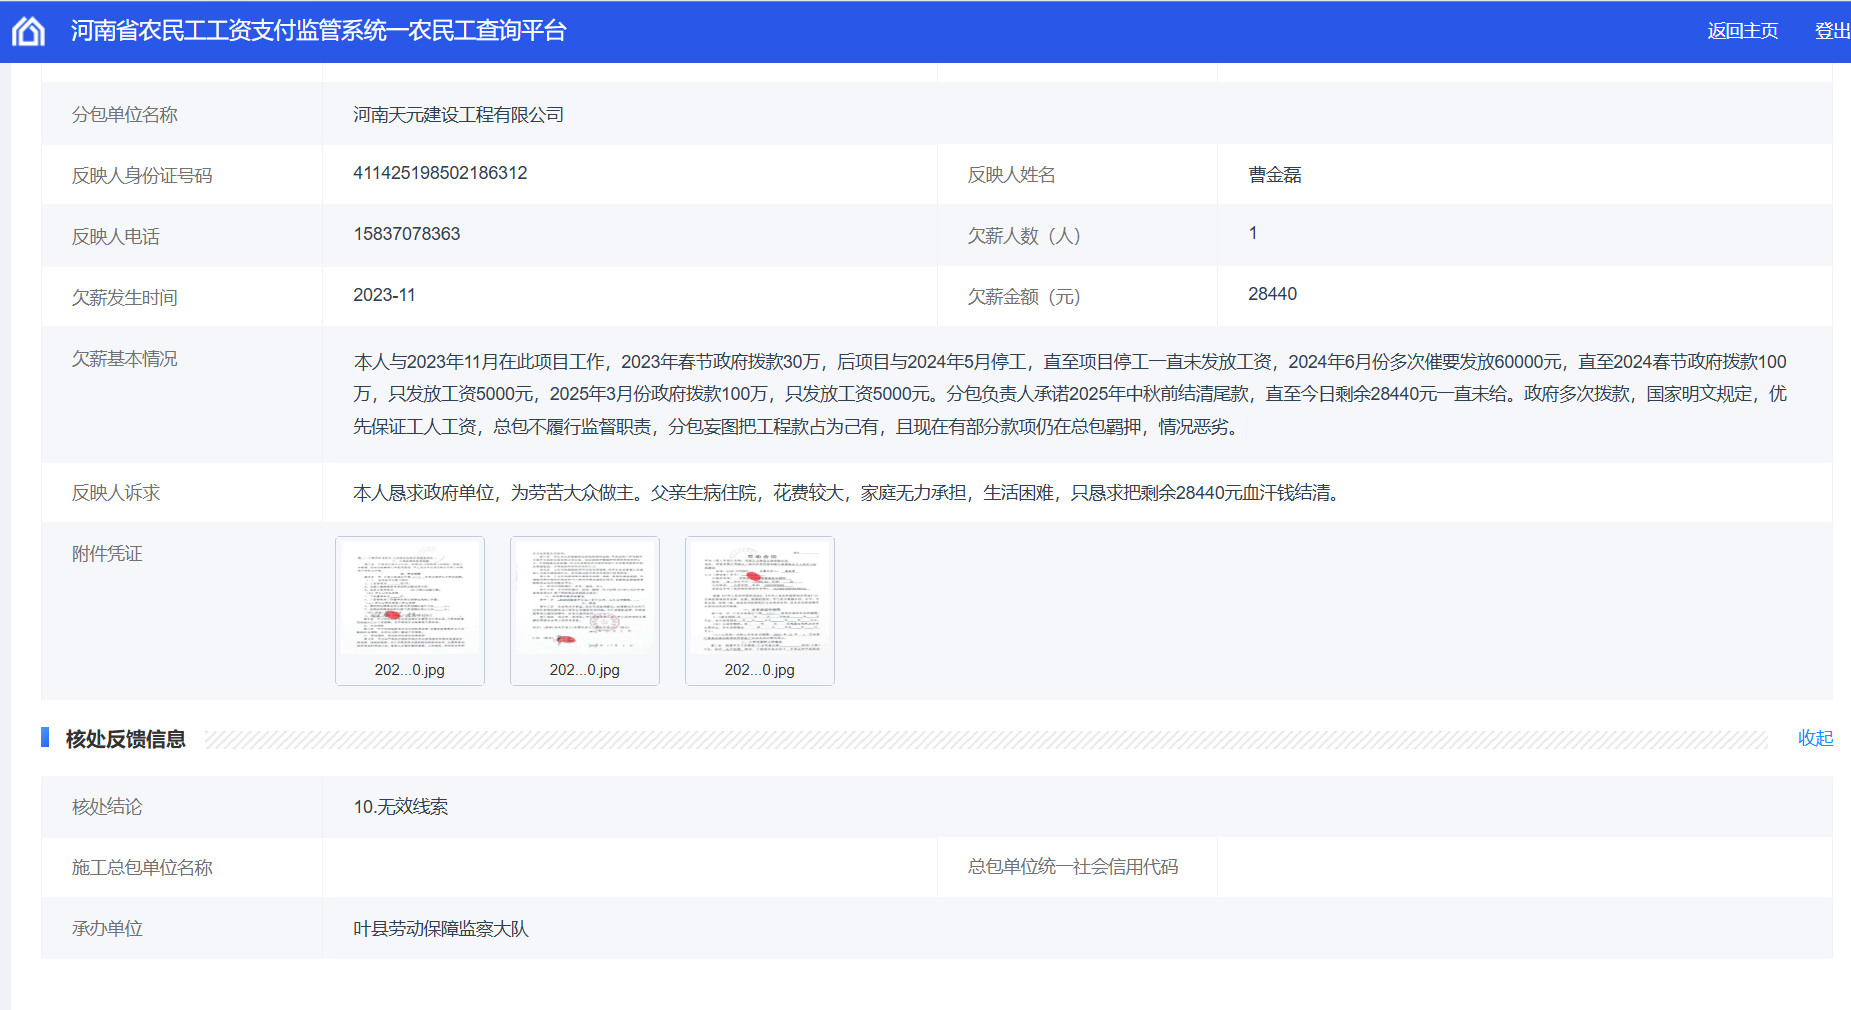Open the second attachment image thumbnail
The width and height of the screenshot is (1851, 1010).
click(585, 611)
